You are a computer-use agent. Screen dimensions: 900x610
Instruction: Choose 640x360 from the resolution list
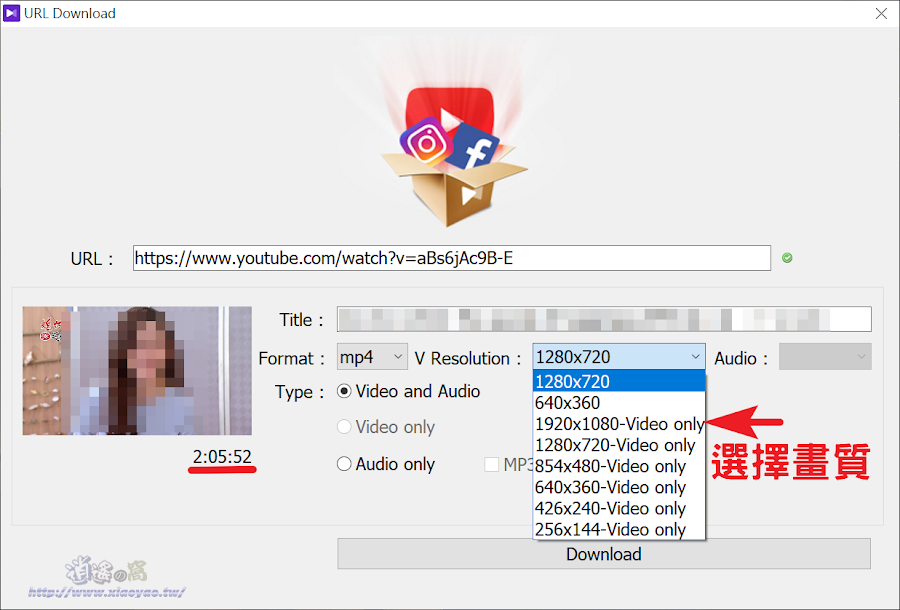pyautogui.click(x=619, y=403)
